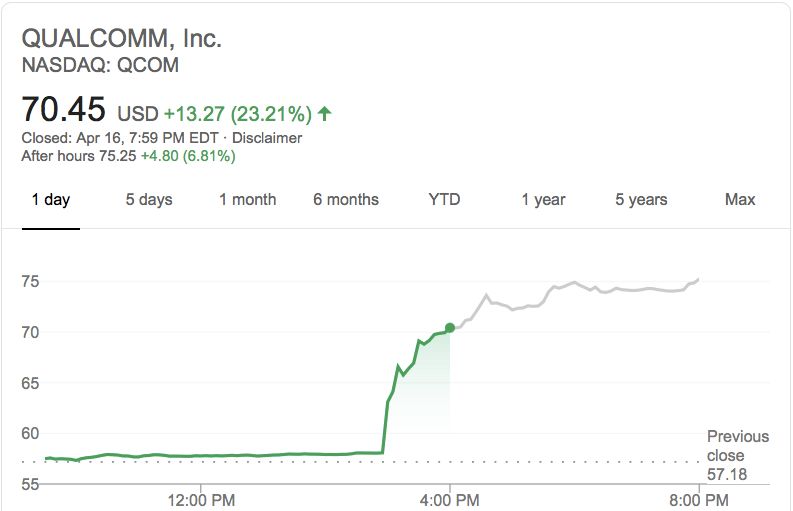
Task: Switch to the 5 days range
Action: (149, 200)
